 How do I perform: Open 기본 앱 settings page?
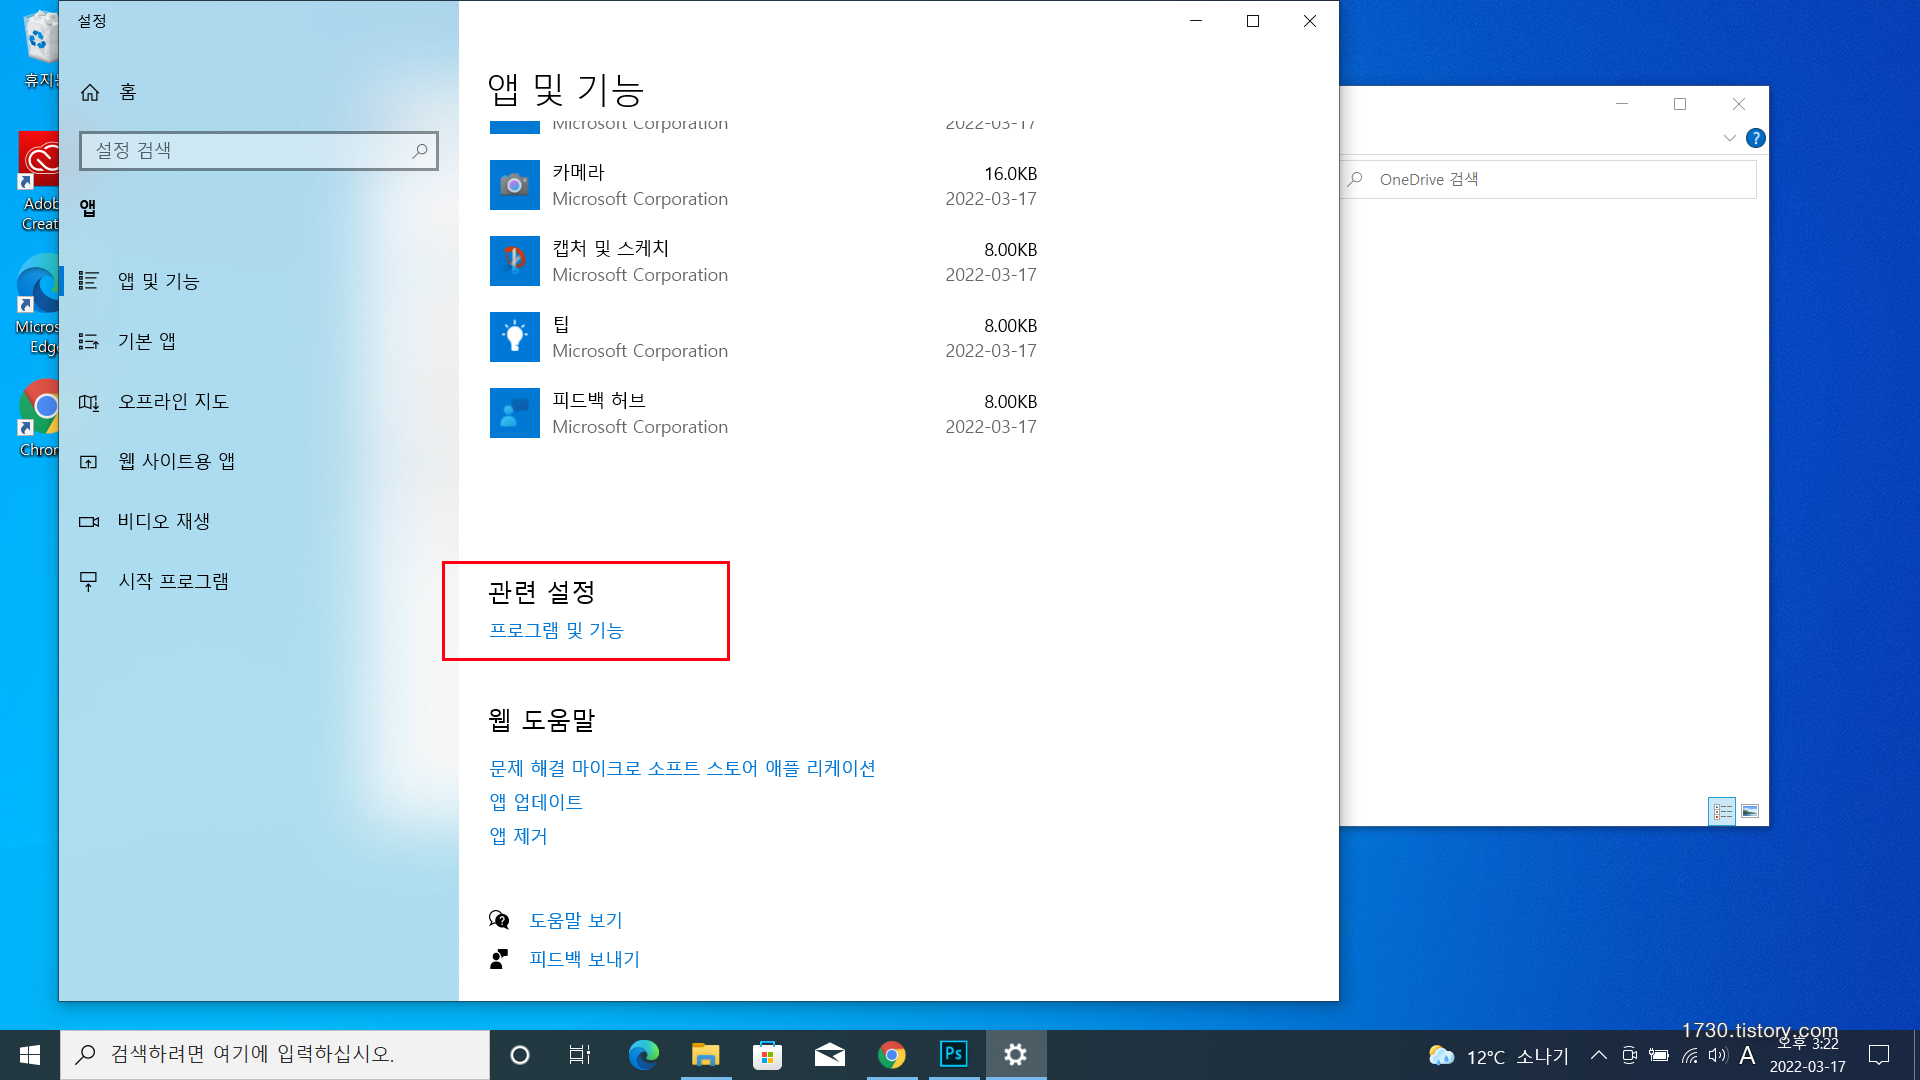[x=146, y=341]
